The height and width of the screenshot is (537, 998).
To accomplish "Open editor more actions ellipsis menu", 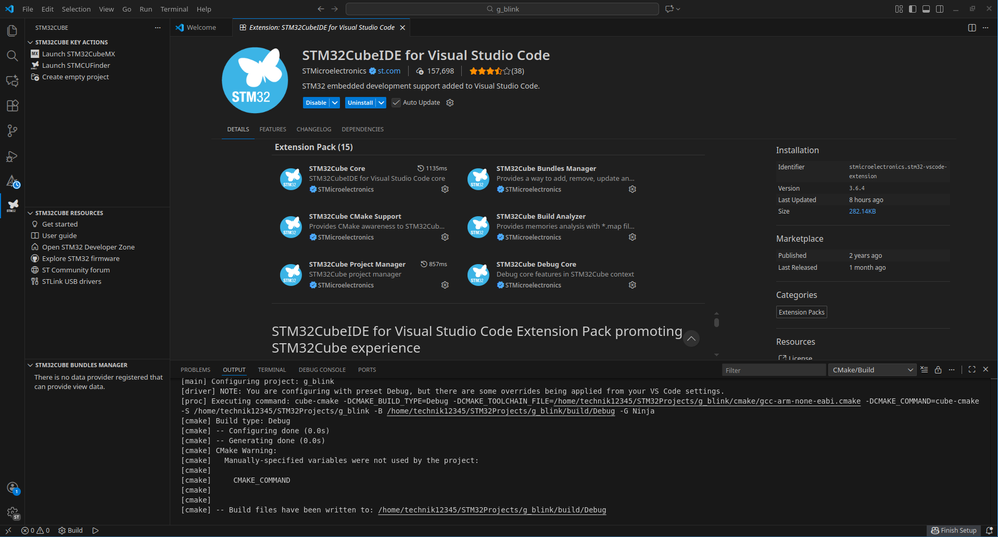I will (x=985, y=28).
